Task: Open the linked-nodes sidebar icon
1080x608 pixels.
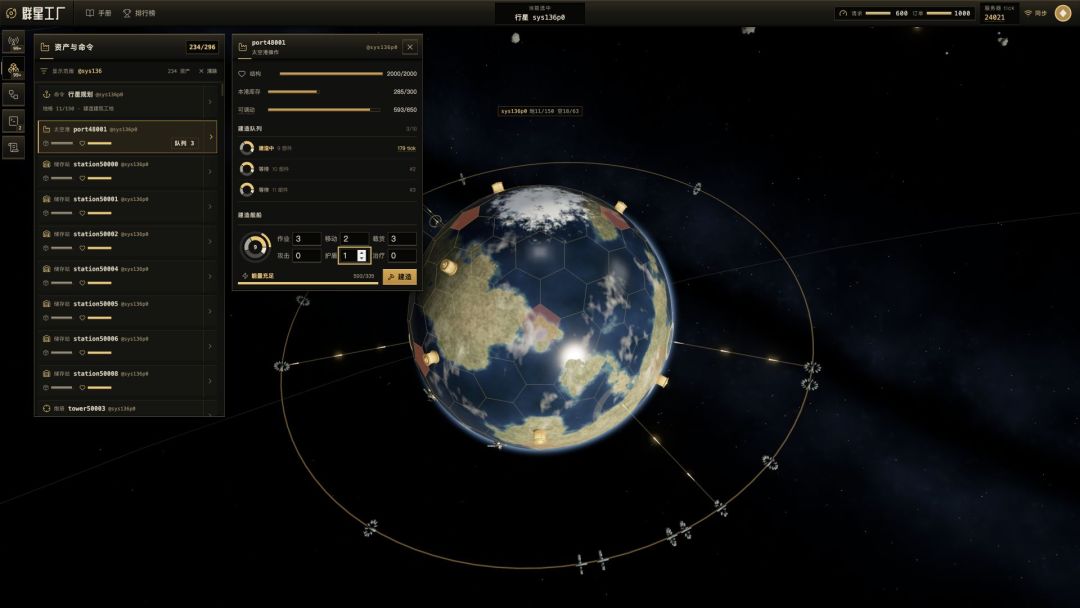Action: (14, 94)
